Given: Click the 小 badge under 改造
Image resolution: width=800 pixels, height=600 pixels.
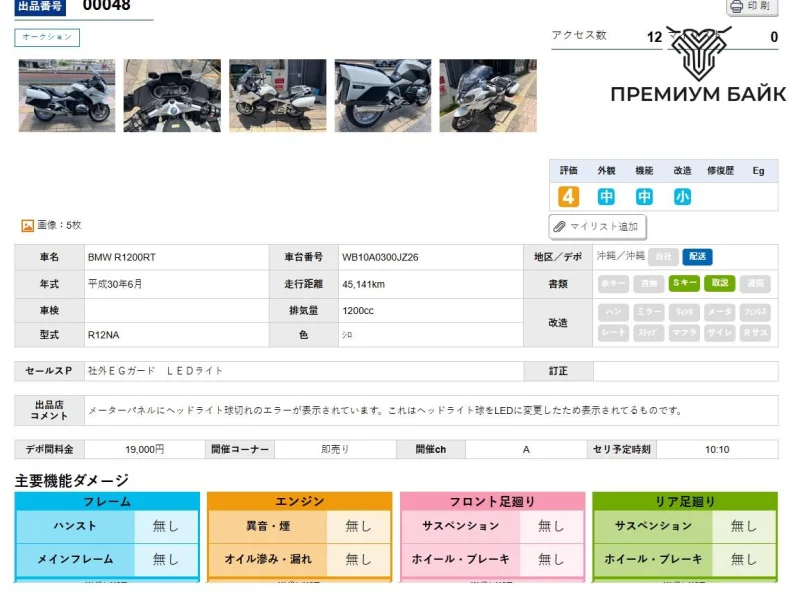Looking at the screenshot, I should tap(682, 197).
